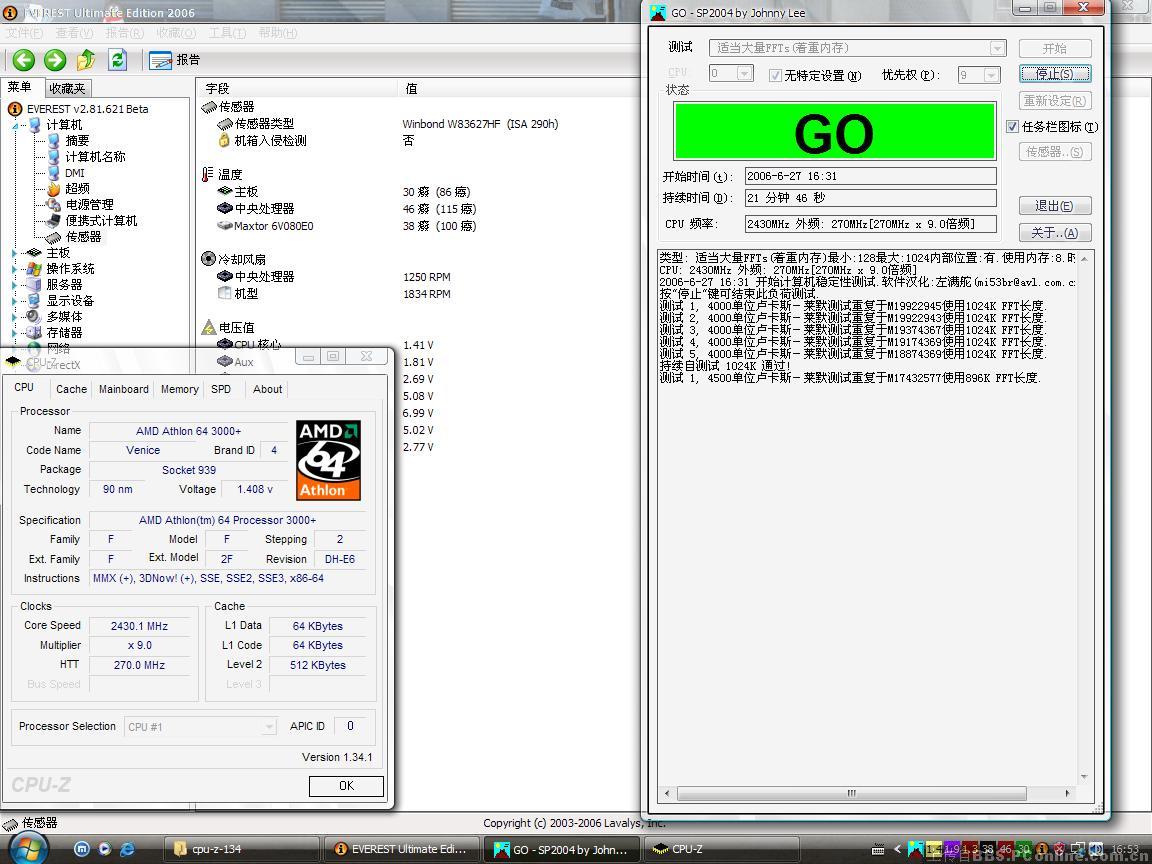Click the green Forward arrow in EVEREST toolbar

pyautogui.click(x=55, y=60)
